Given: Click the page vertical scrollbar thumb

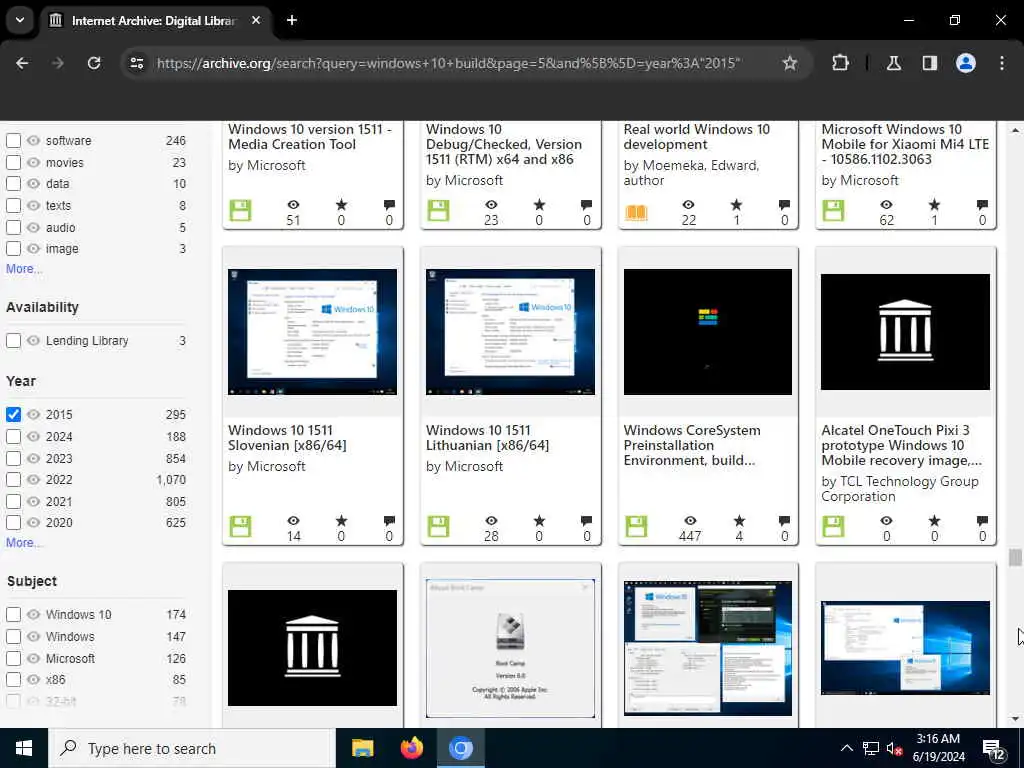Looking at the screenshot, I should [1014, 557].
